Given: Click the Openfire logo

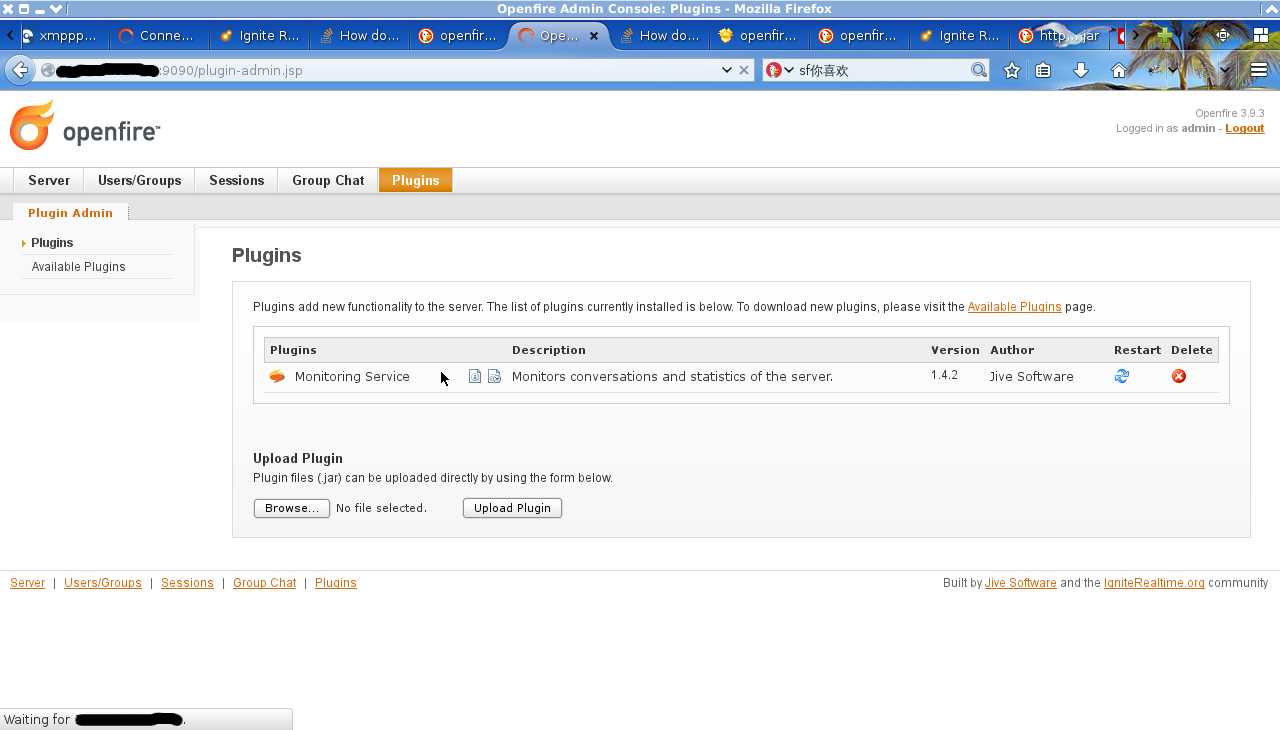Looking at the screenshot, I should point(85,126).
